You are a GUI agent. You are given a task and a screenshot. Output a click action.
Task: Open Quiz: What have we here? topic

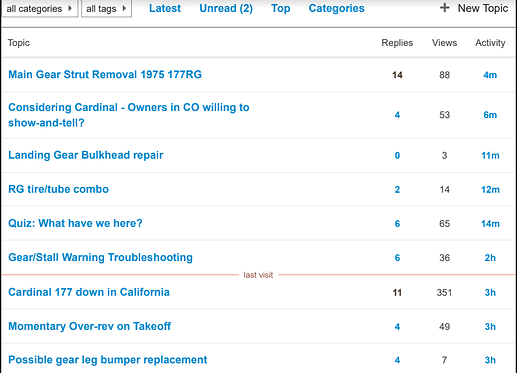[x=75, y=223]
